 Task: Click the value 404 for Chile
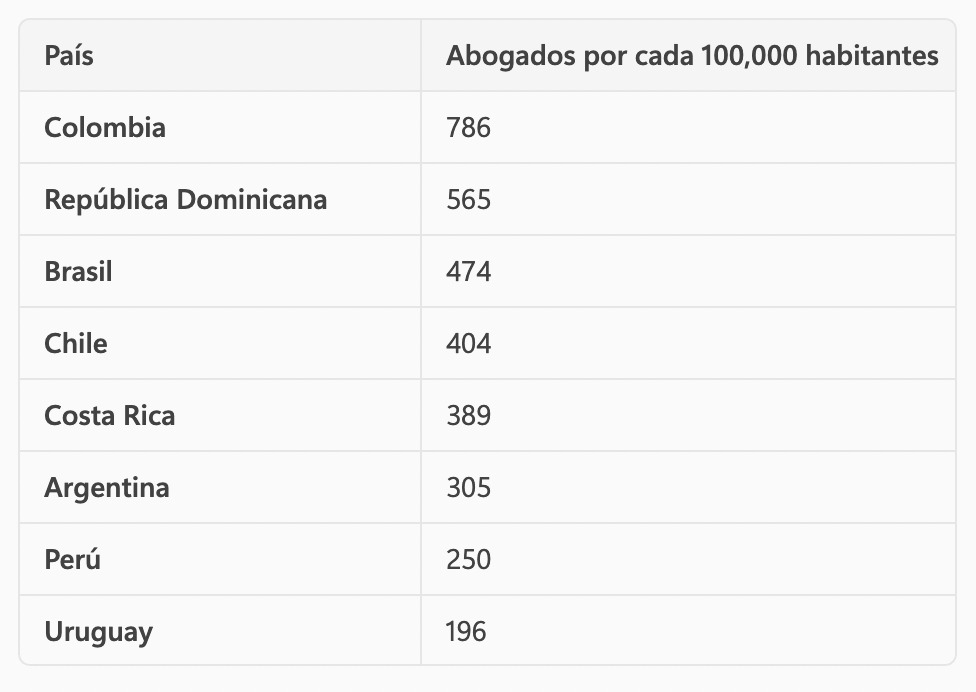469,344
